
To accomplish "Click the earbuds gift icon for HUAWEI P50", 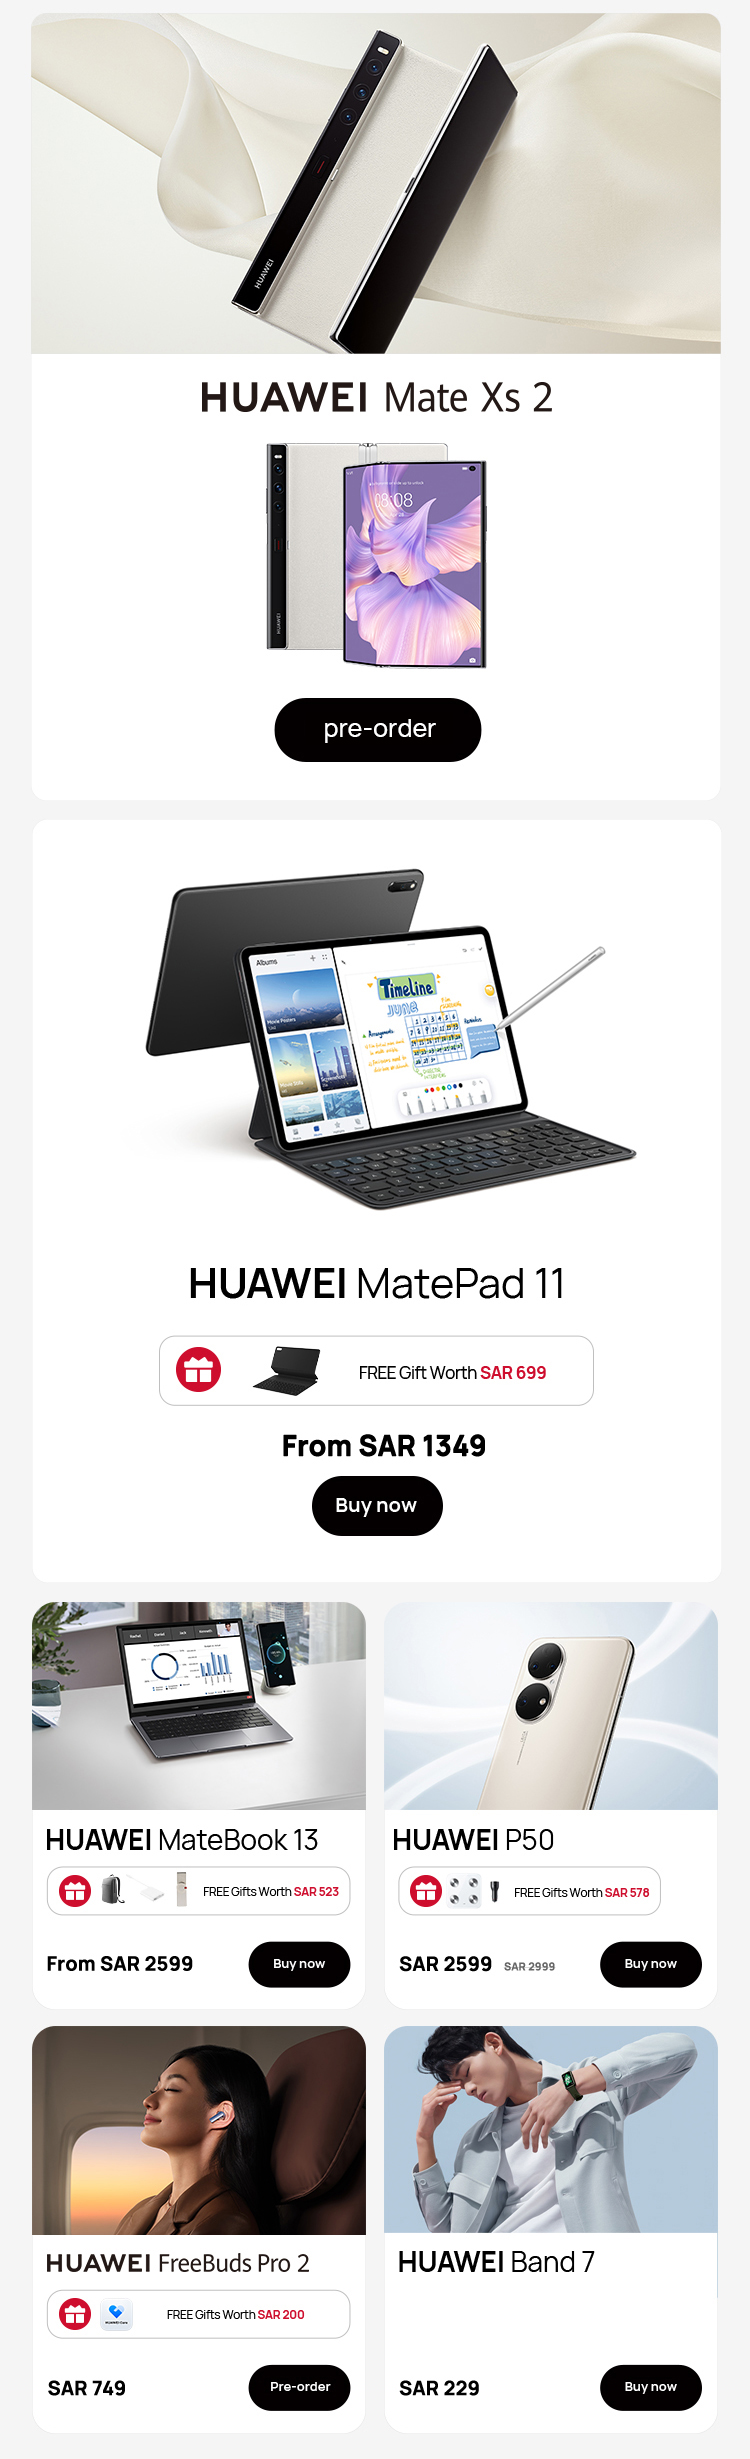I will tap(464, 1891).
